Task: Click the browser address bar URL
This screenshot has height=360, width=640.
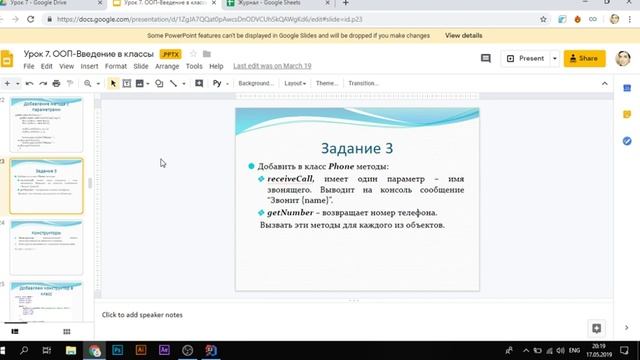Action: (x=209, y=19)
